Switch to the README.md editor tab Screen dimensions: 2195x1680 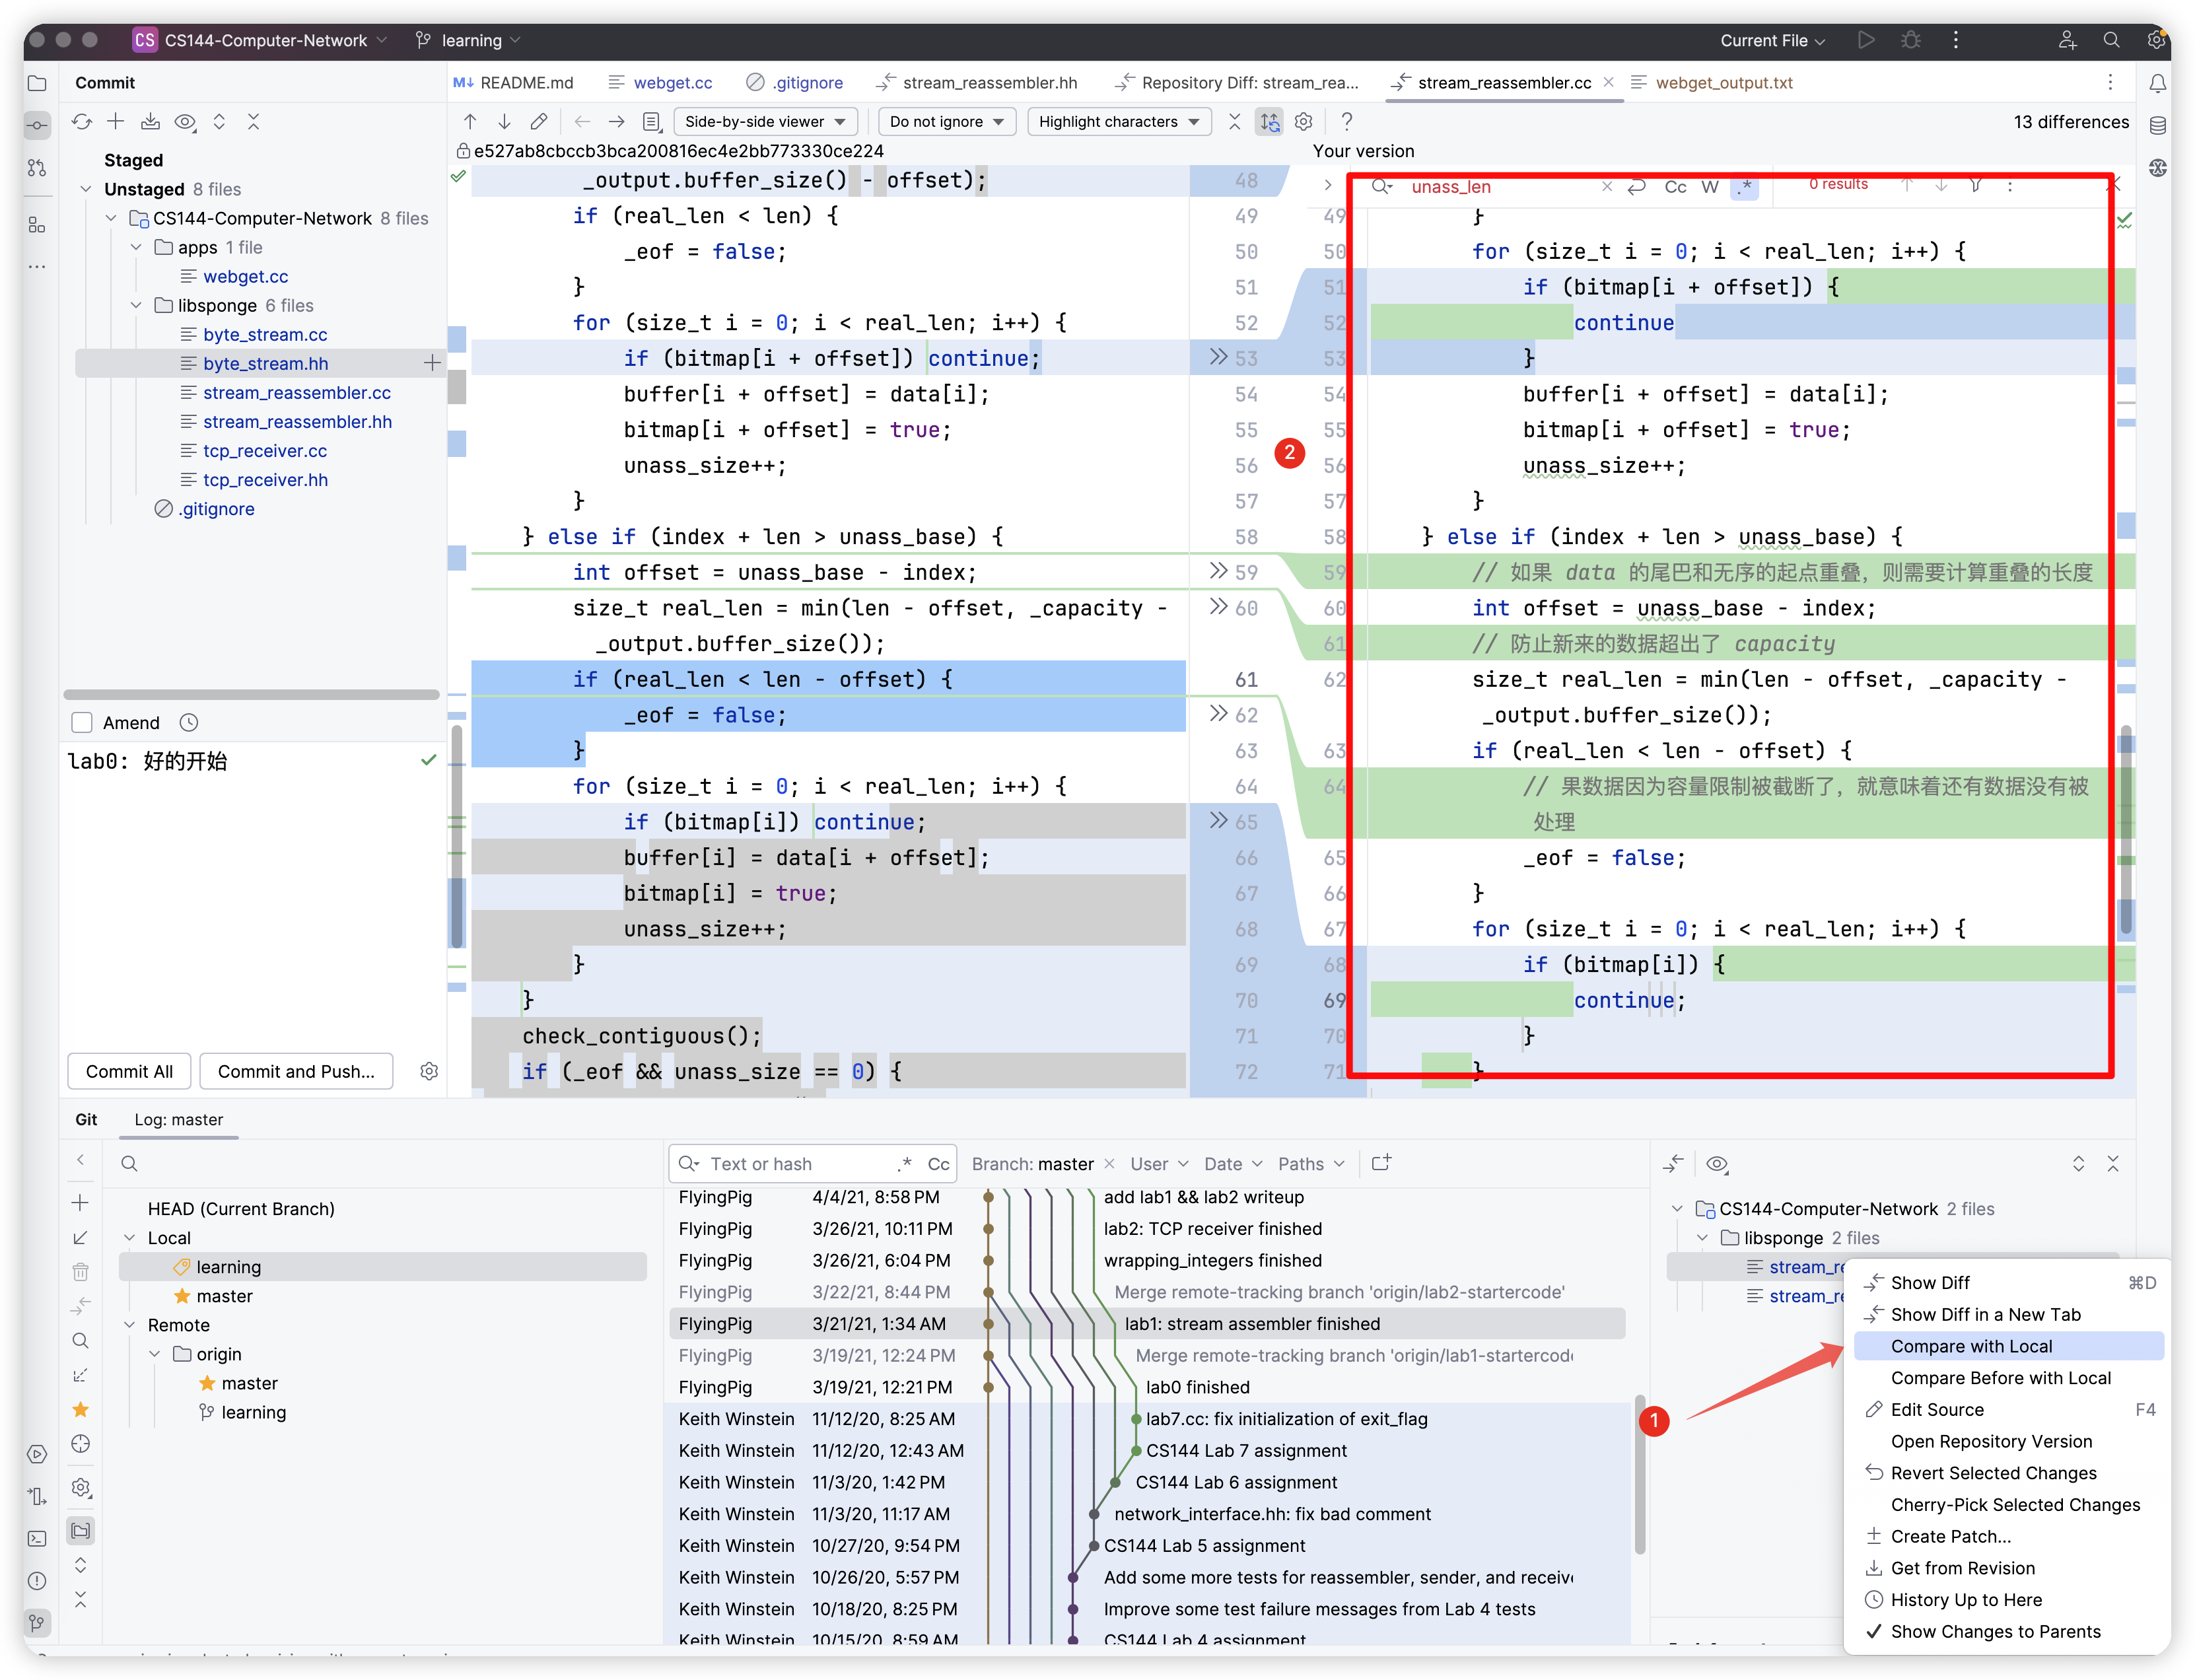515,83
